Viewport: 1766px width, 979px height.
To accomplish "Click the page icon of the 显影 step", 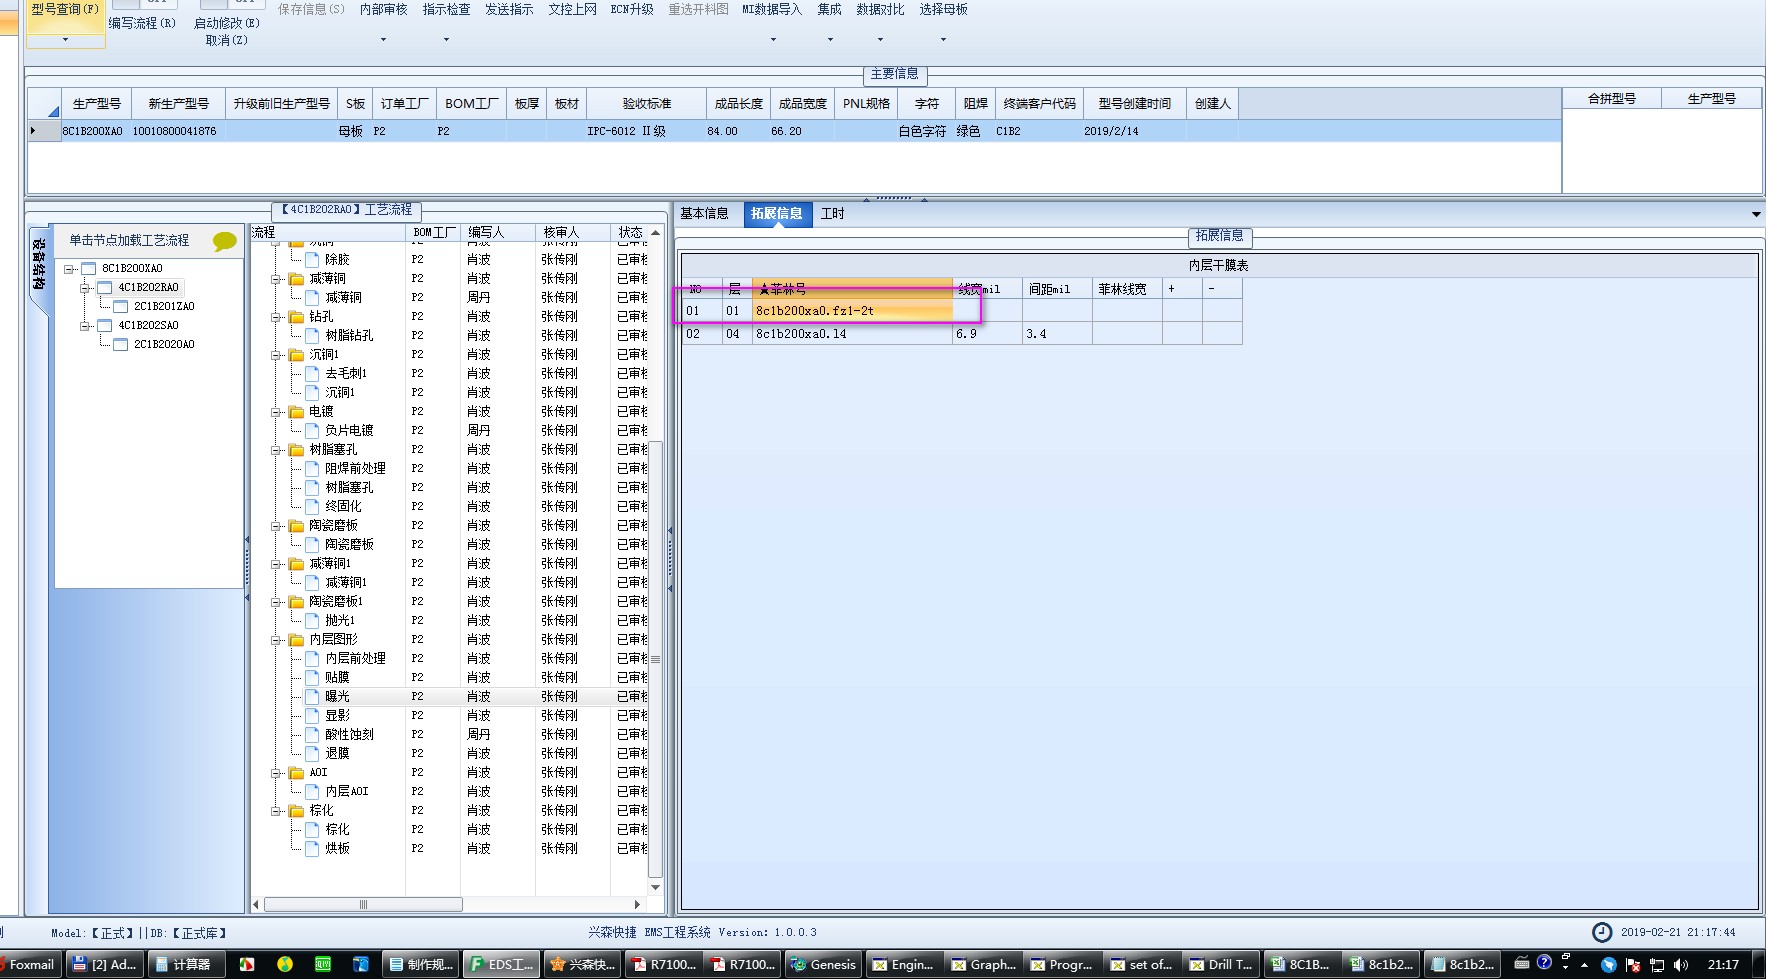I will click(x=312, y=715).
